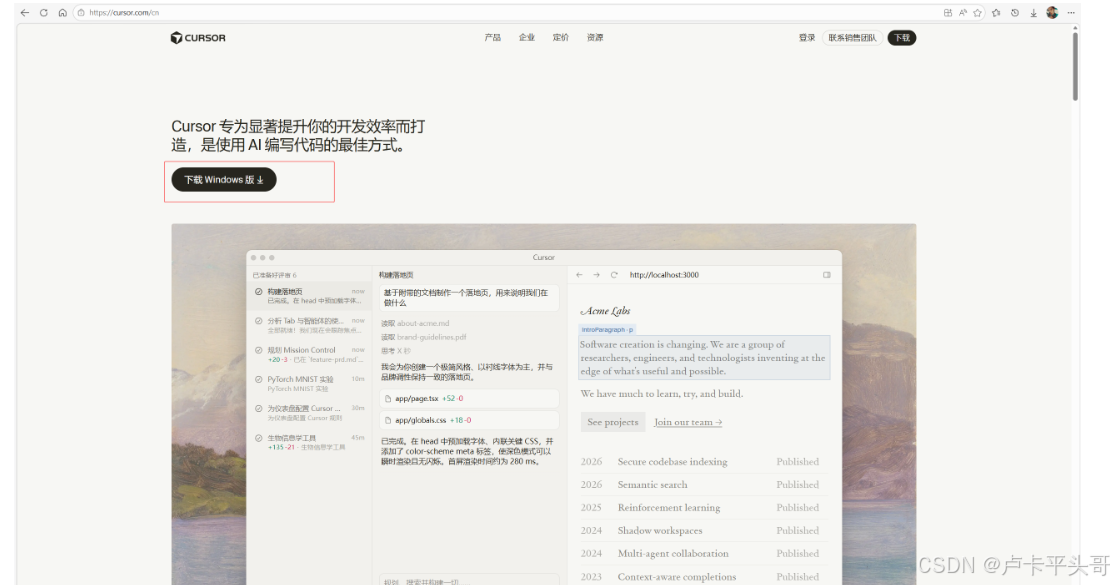Select the 规划 Mission Control task row
1114x585 pixels.
[x=310, y=354]
